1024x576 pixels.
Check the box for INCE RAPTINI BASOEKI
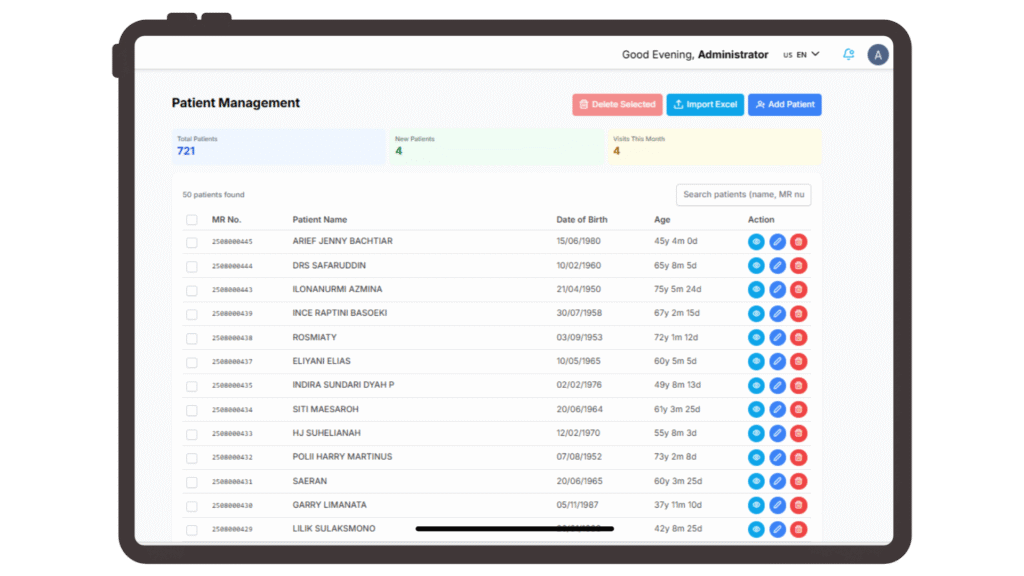coord(192,314)
